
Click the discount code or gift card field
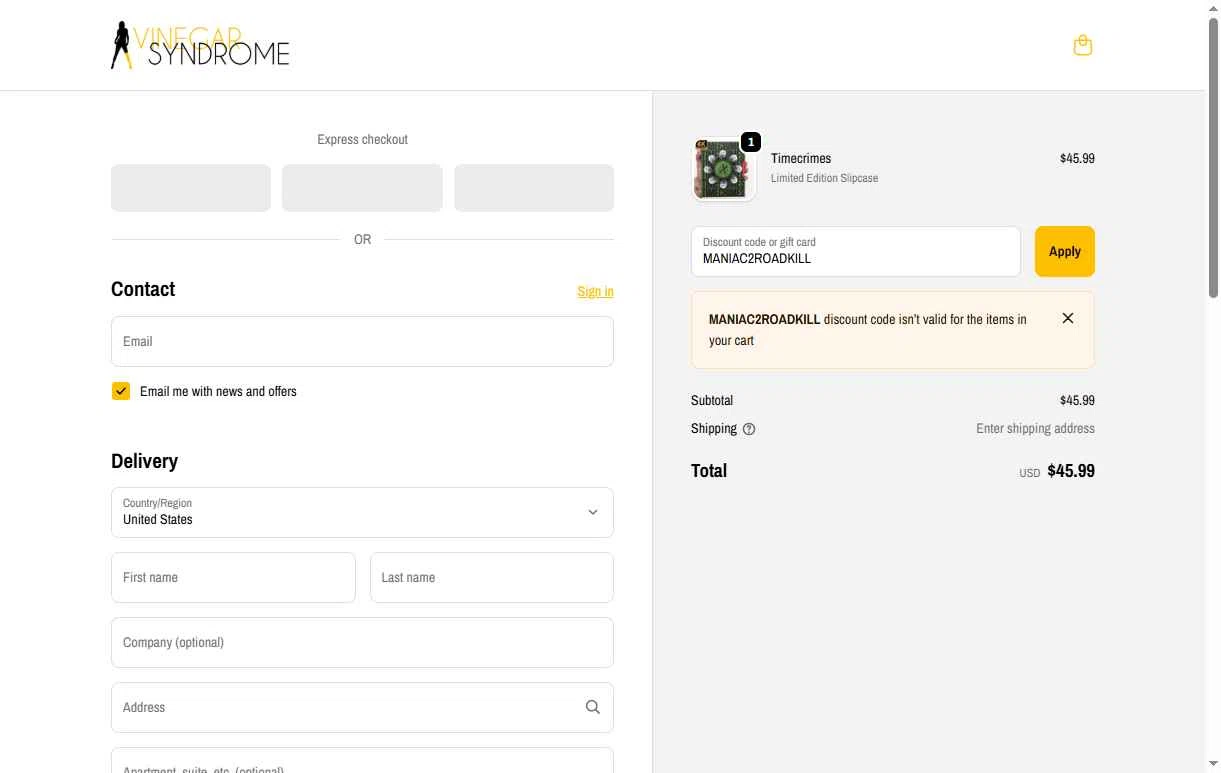tap(856, 251)
